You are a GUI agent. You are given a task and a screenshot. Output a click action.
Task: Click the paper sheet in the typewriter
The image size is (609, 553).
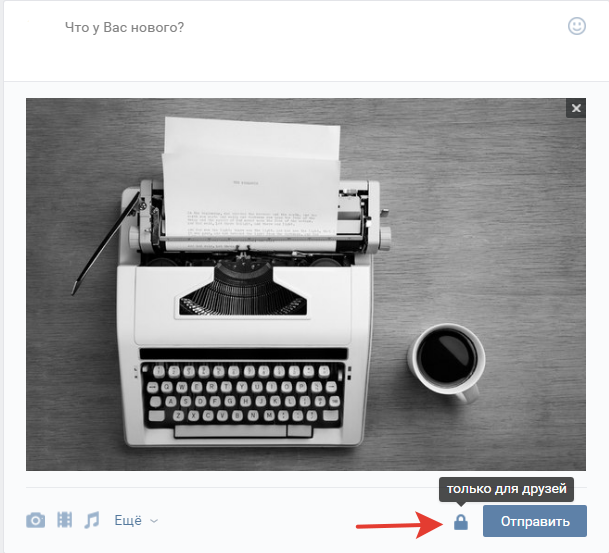pyautogui.click(x=252, y=183)
